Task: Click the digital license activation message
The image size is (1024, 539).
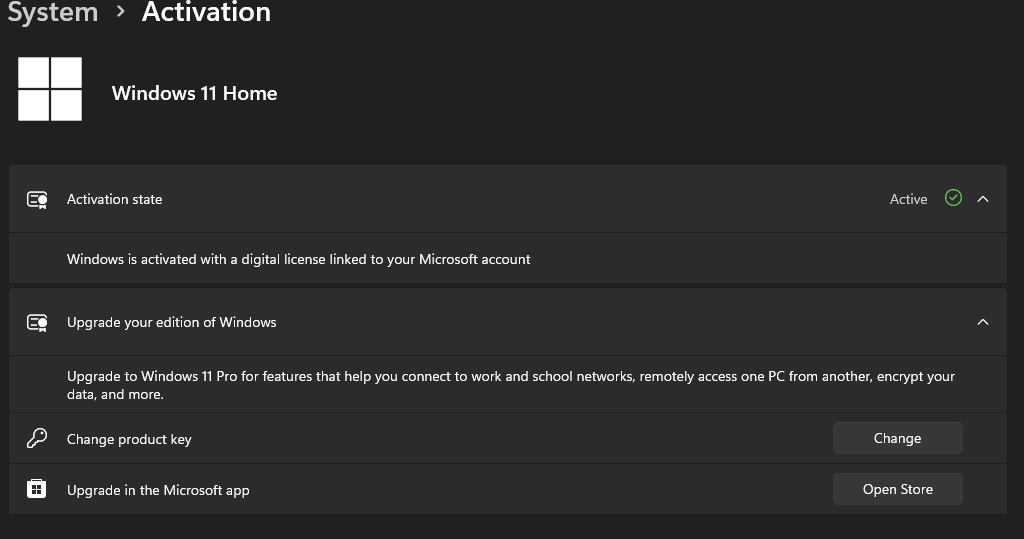Action: (298, 259)
